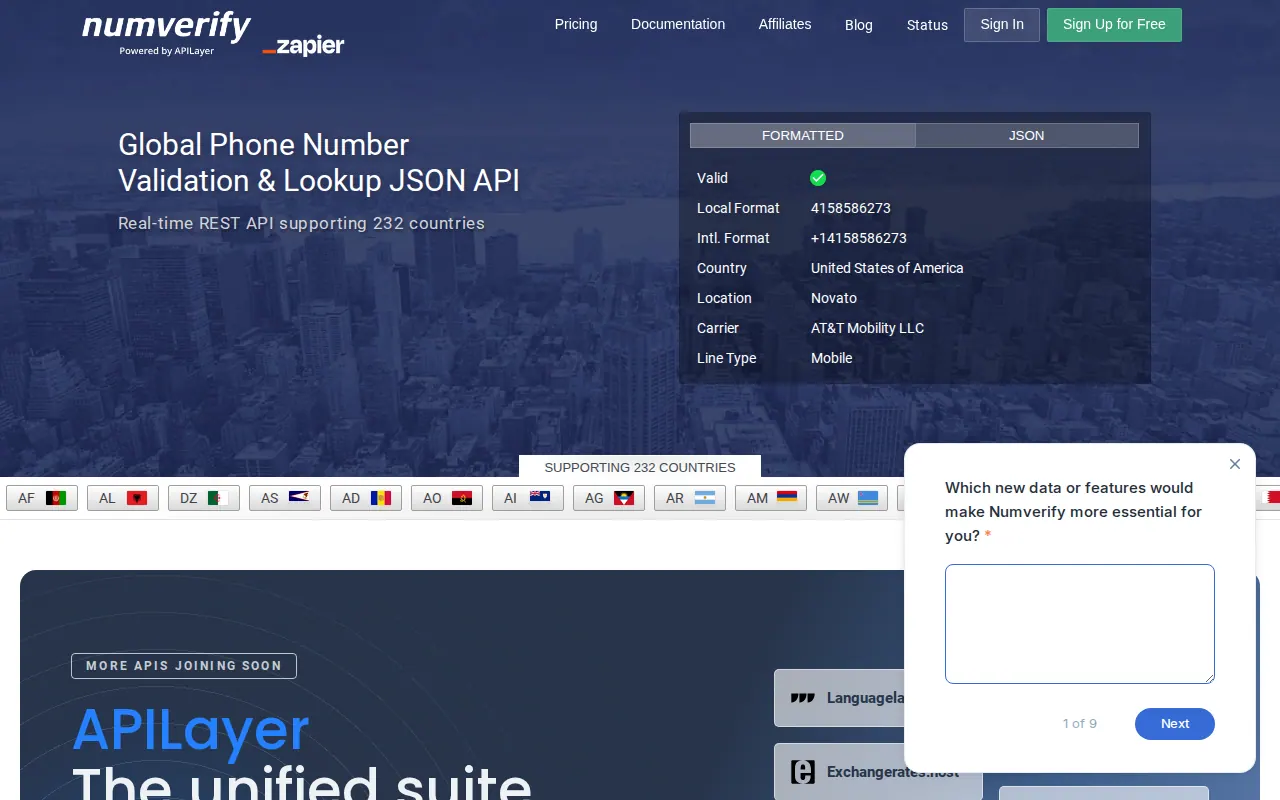The width and height of the screenshot is (1280, 800).
Task: Check the Status page
Action: pos(927,25)
